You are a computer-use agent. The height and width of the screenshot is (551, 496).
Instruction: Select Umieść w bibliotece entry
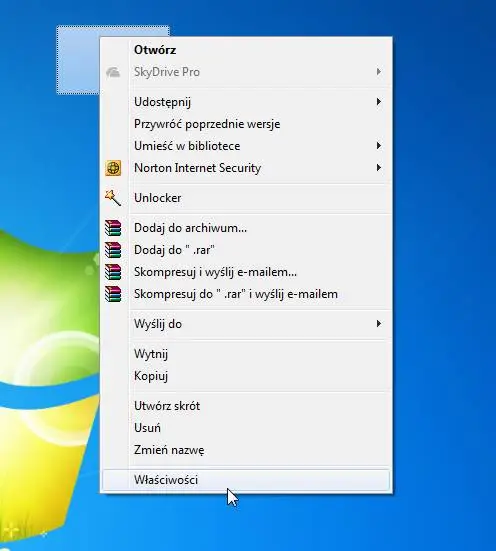click(246, 146)
